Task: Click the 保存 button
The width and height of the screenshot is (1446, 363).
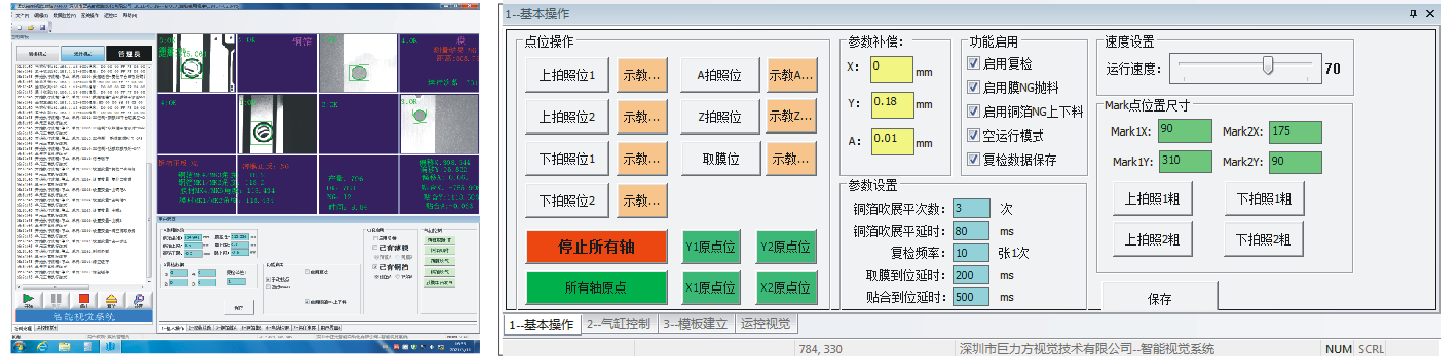Action: (x=1159, y=298)
